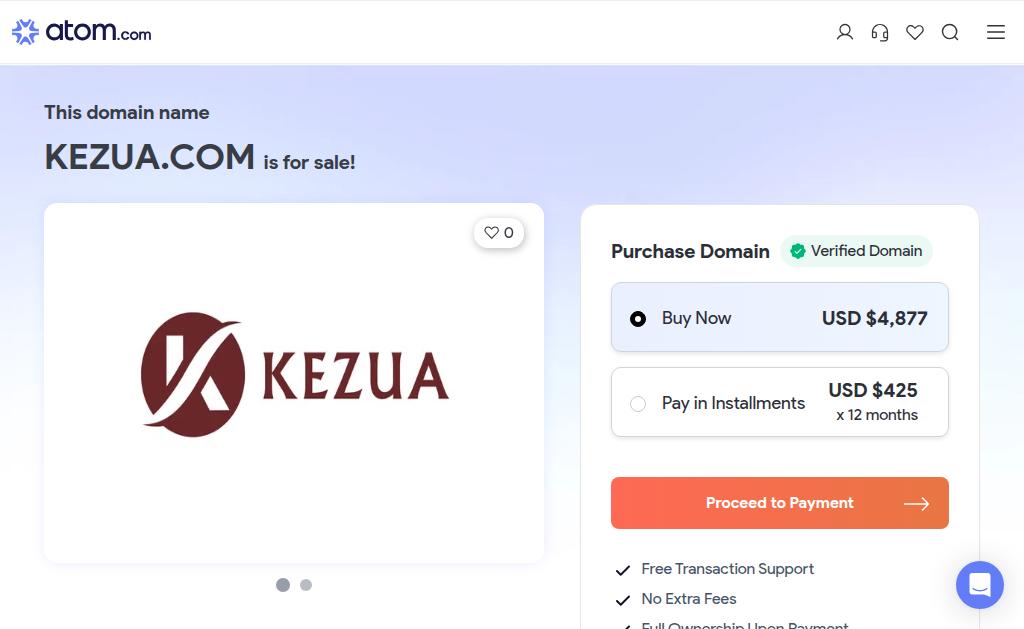Click the arrow on Proceed to Payment

click(916, 504)
